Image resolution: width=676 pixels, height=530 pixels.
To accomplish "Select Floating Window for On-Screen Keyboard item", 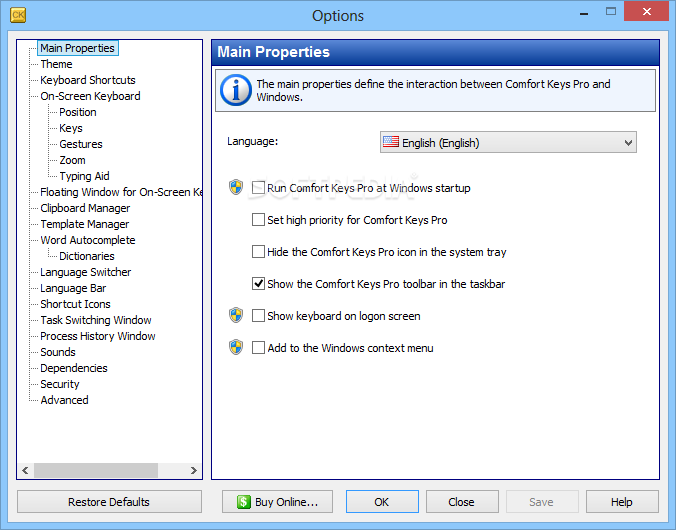I will (121, 191).
